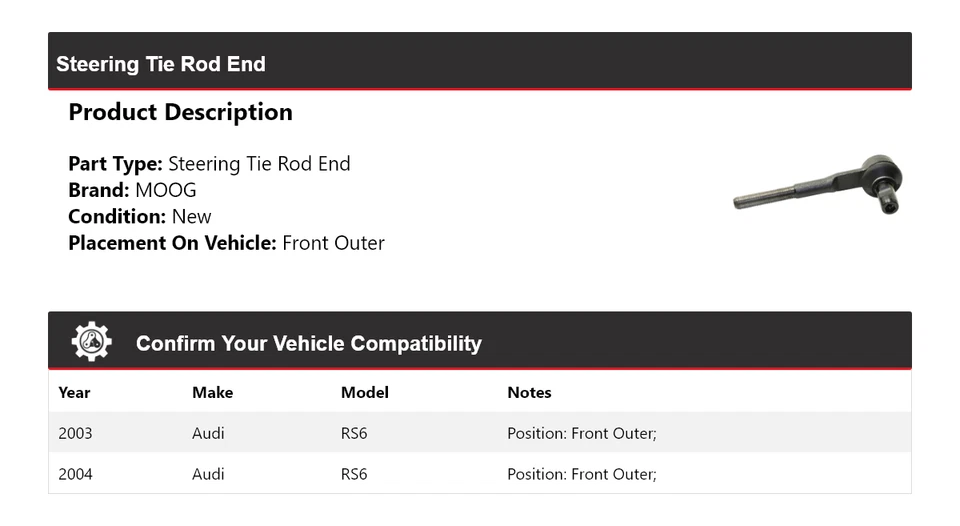Click Position note in 2004 row
Viewport: 960px width, 526px height.
tap(581, 474)
